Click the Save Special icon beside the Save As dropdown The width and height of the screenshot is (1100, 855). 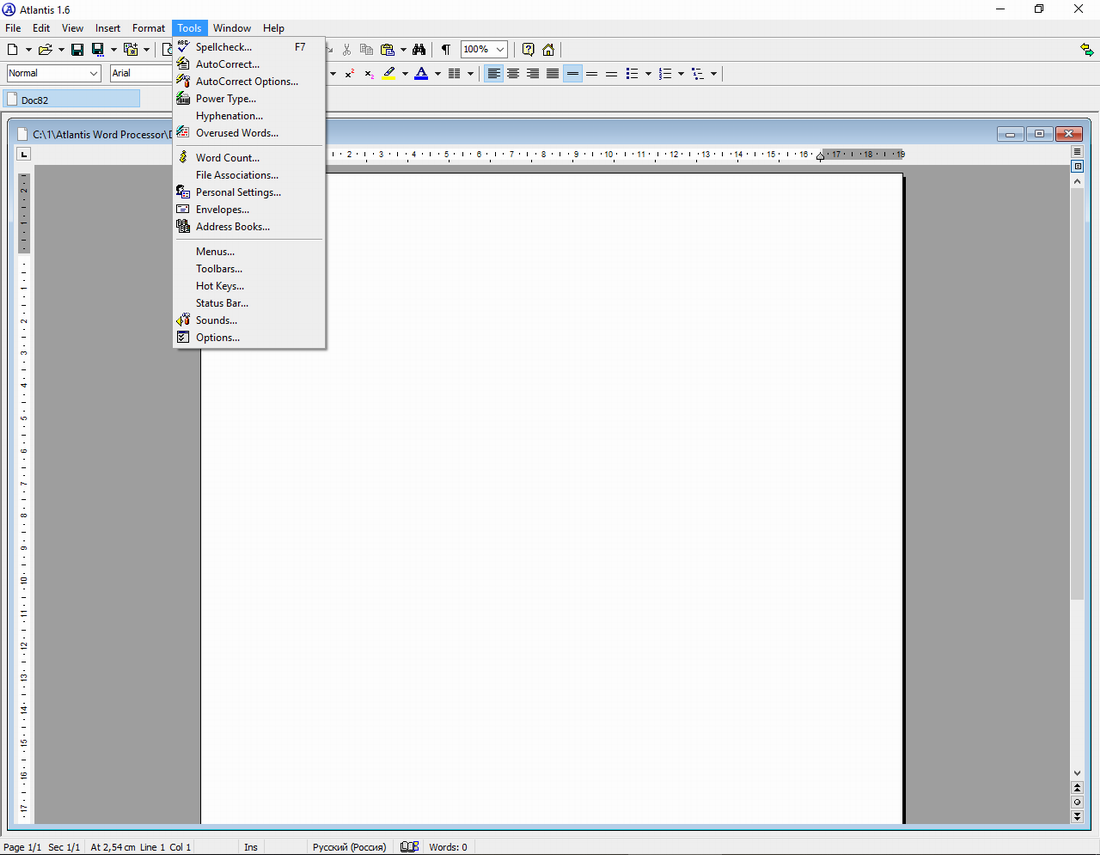click(x=130, y=50)
